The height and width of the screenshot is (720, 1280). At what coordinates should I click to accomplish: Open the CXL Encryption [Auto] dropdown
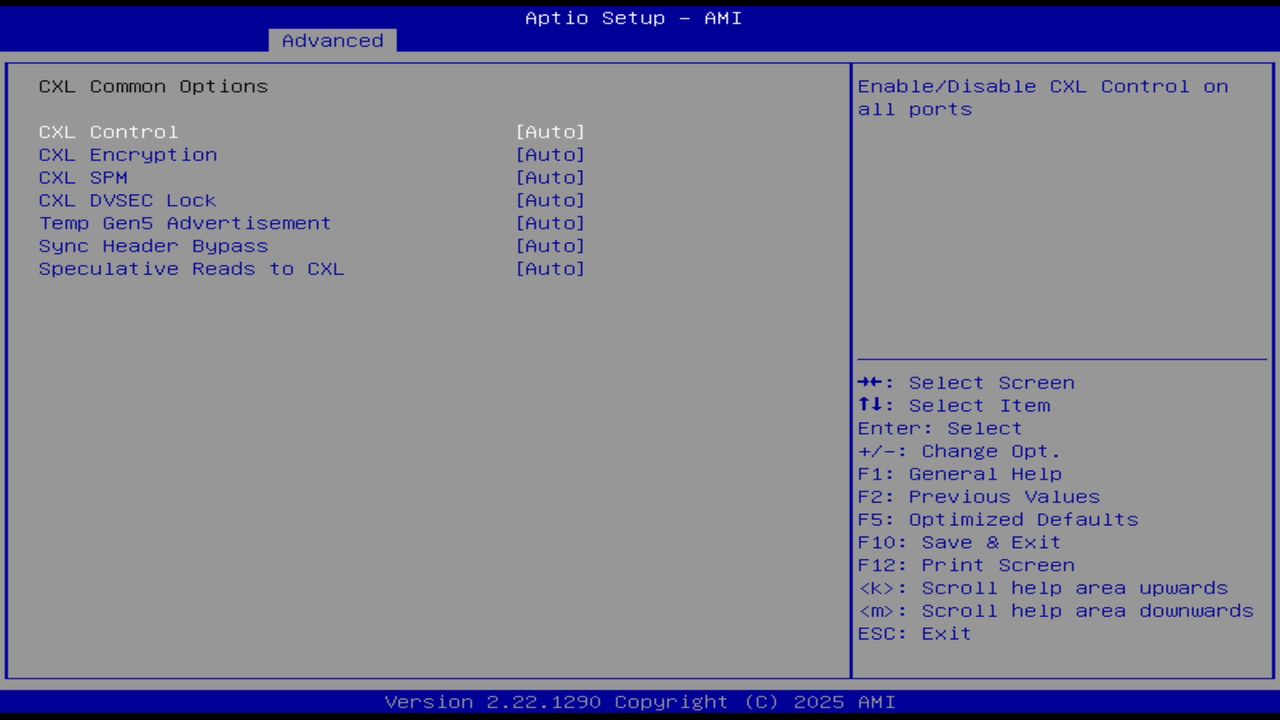550,154
